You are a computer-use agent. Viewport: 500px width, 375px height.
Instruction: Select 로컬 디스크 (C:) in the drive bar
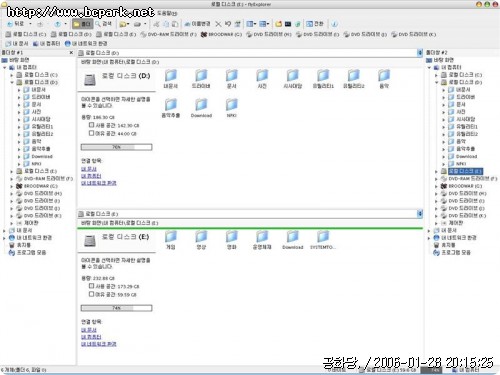pyautogui.click(x=26, y=34)
